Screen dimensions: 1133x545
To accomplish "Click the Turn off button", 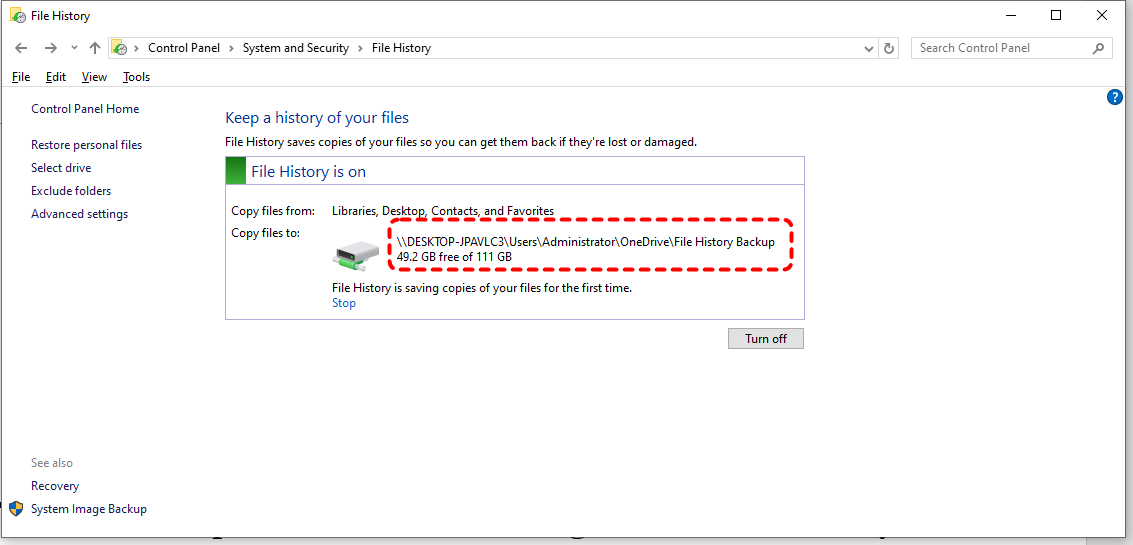I will click(766, 338).
